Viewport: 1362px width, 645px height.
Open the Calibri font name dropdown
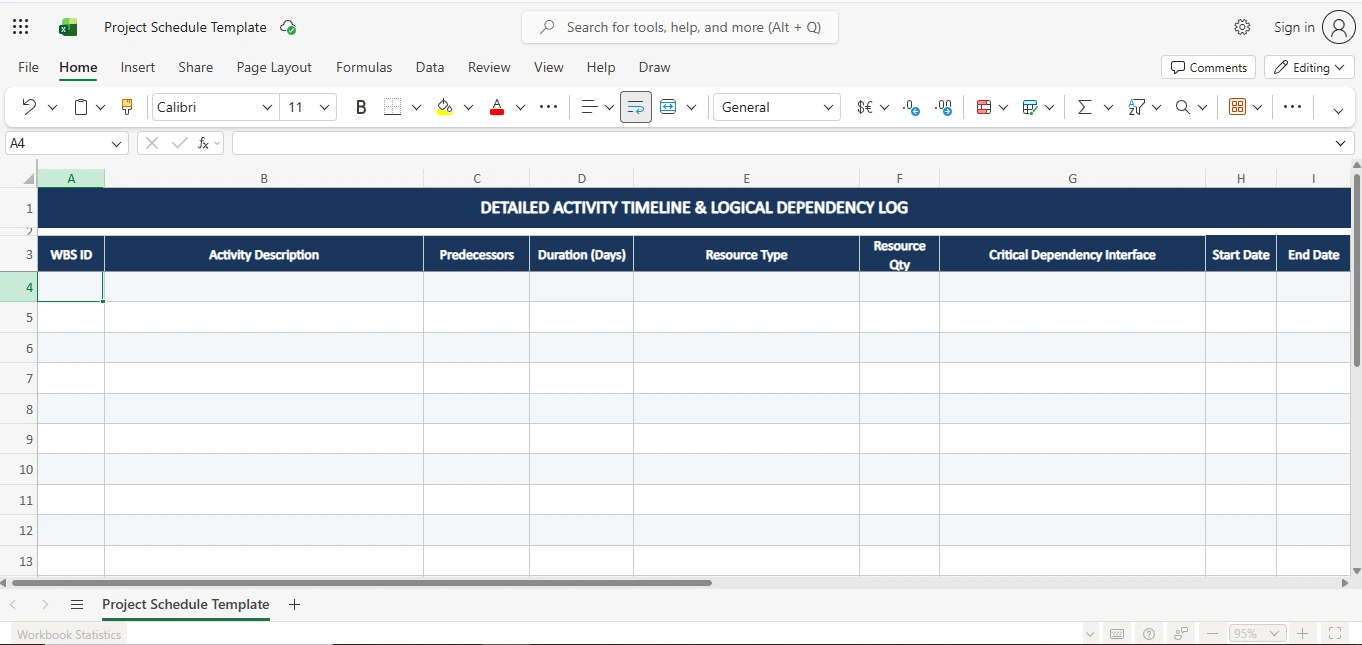(267, 107)
